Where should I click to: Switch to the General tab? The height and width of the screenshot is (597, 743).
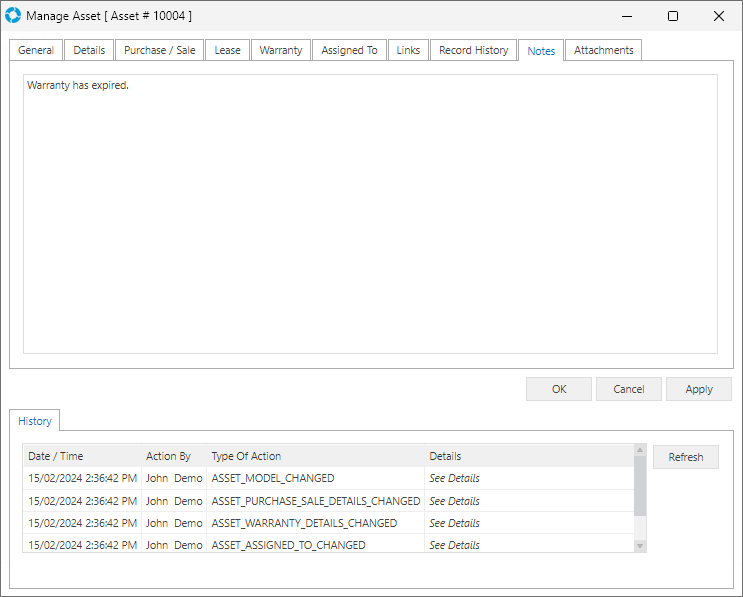tap(36, 50)
